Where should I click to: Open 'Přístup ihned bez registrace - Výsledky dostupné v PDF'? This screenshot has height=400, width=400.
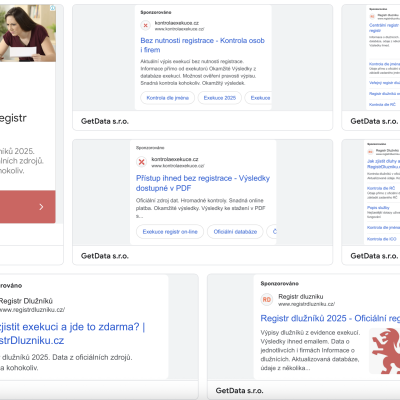coord(203,183)
